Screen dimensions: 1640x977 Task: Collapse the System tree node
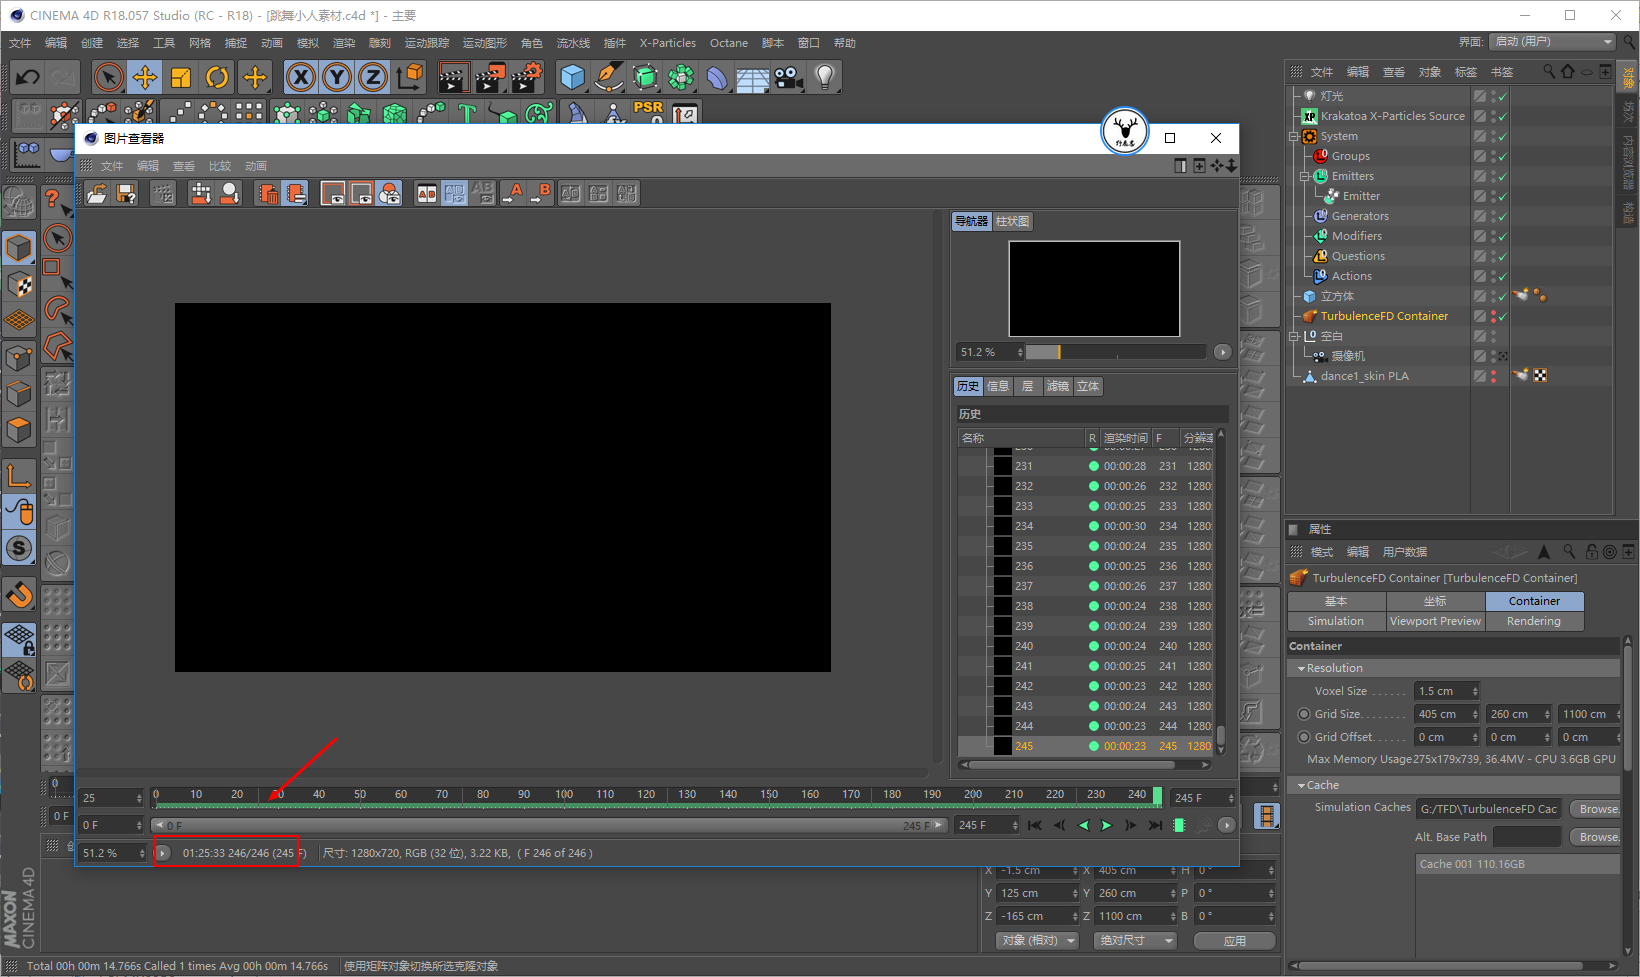(x=1294, y=136)
